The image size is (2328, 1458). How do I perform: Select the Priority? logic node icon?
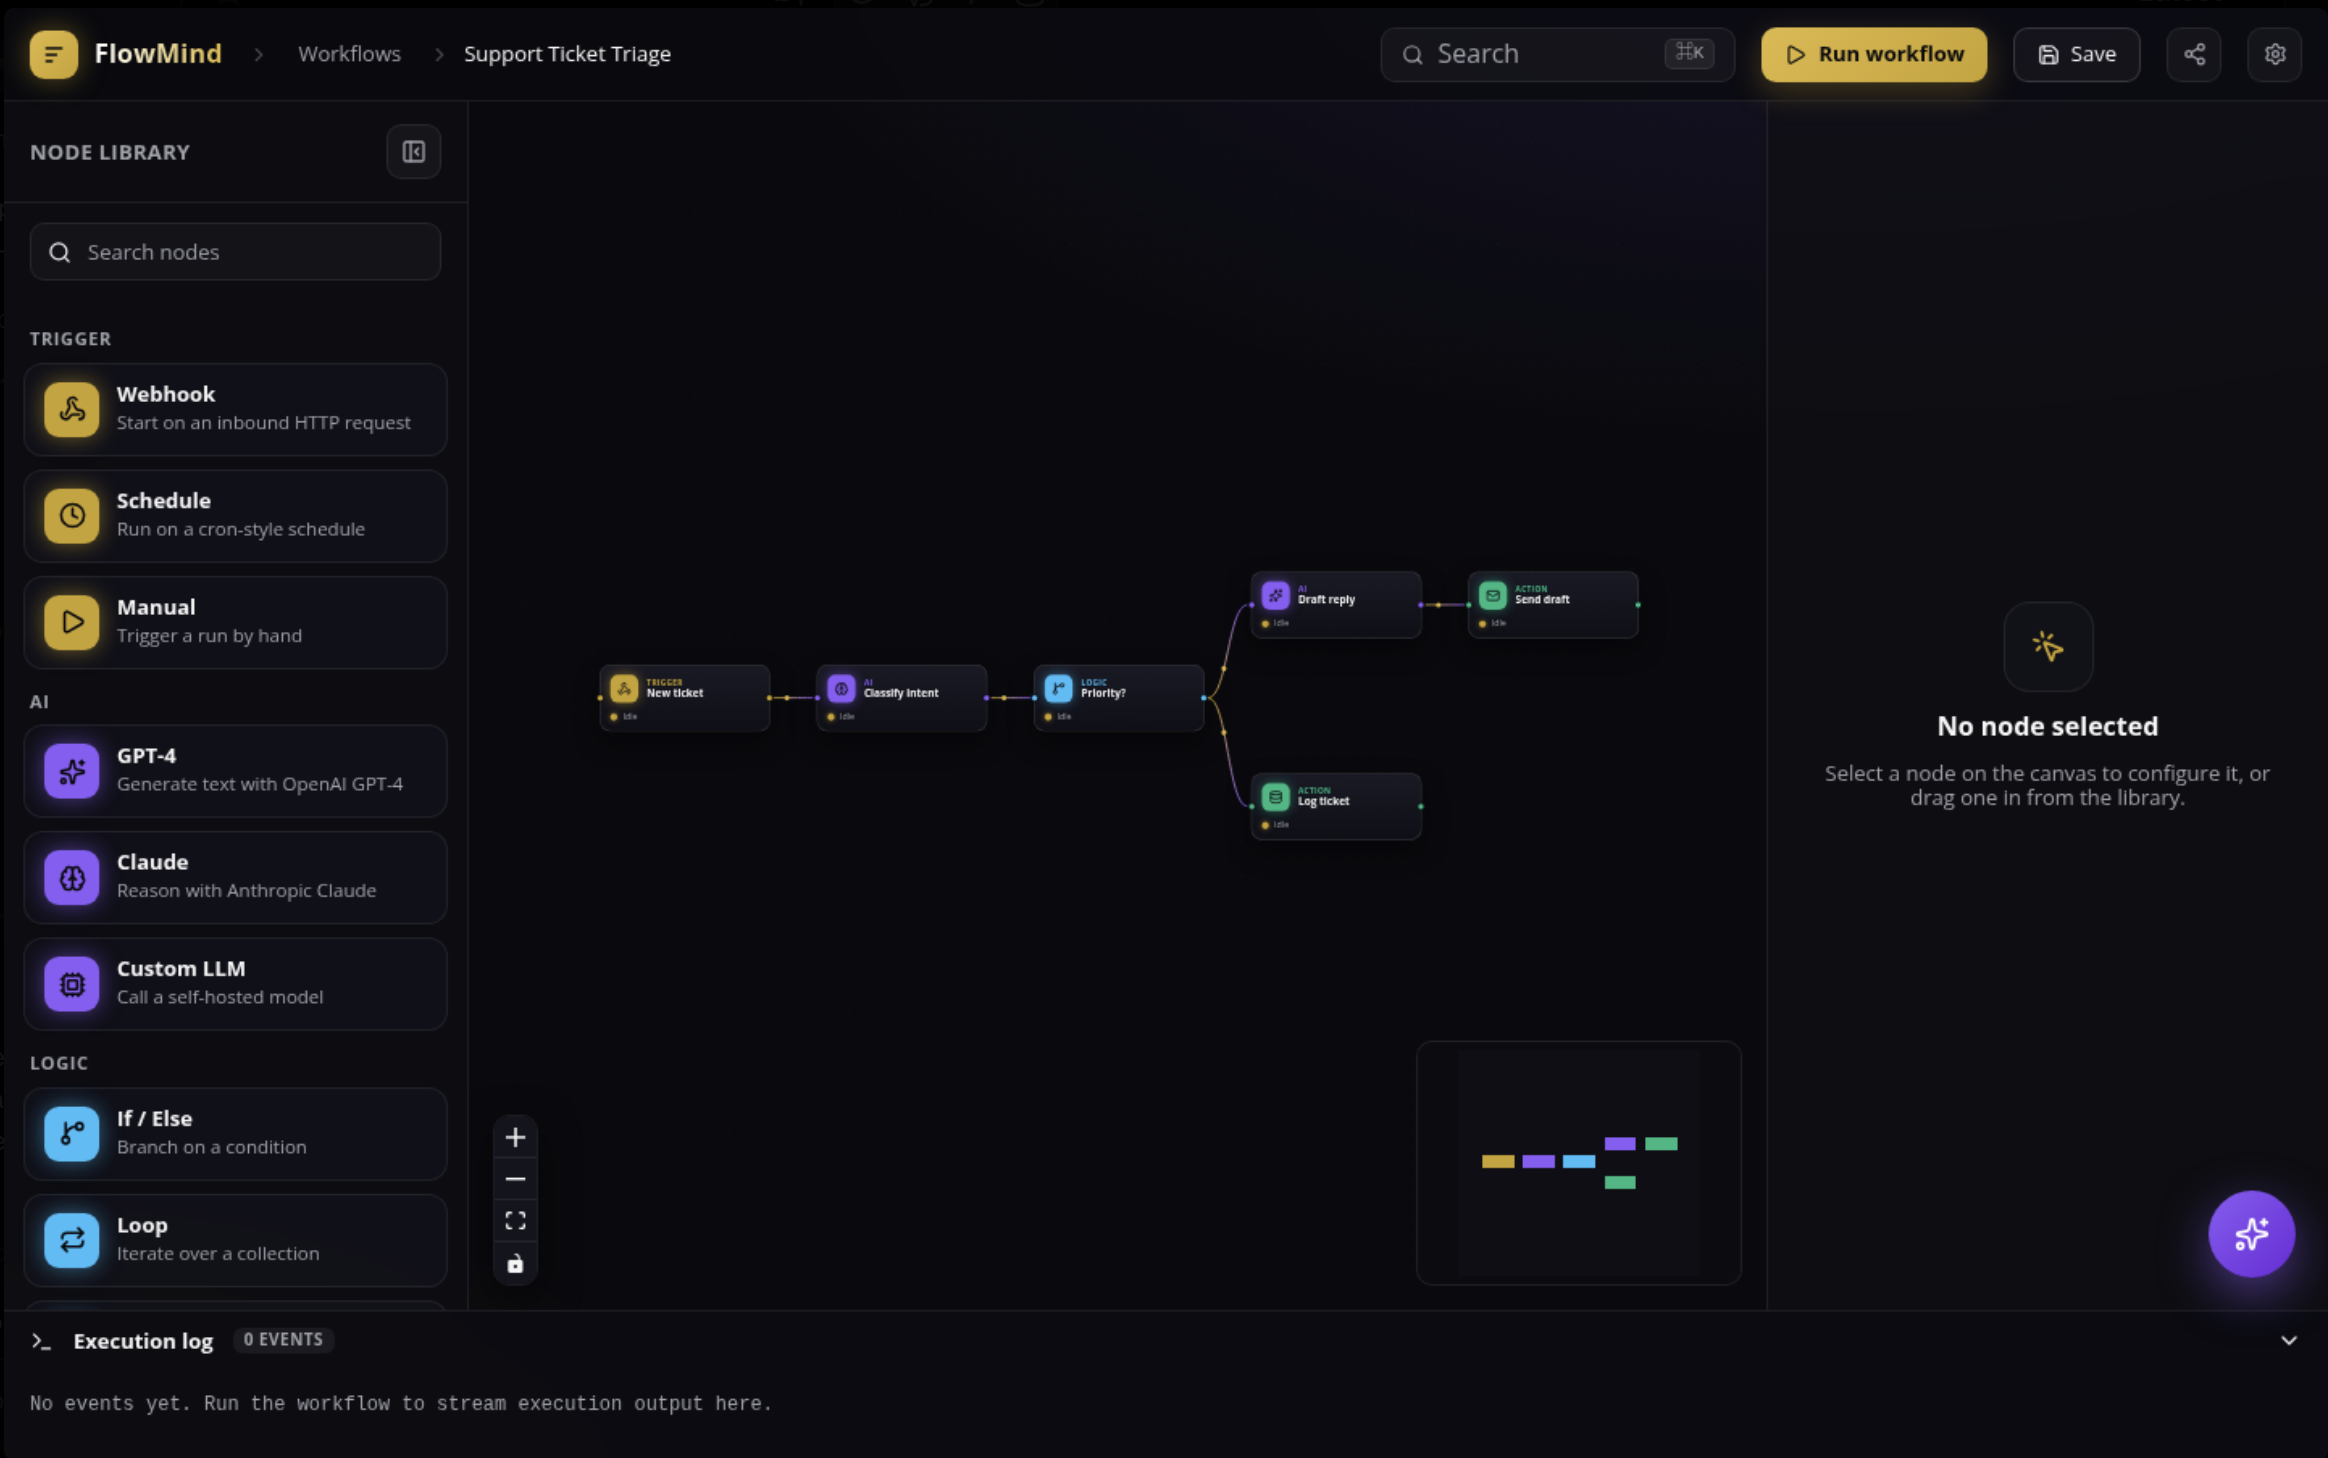pyautogui.click(x=1058, y=689)
